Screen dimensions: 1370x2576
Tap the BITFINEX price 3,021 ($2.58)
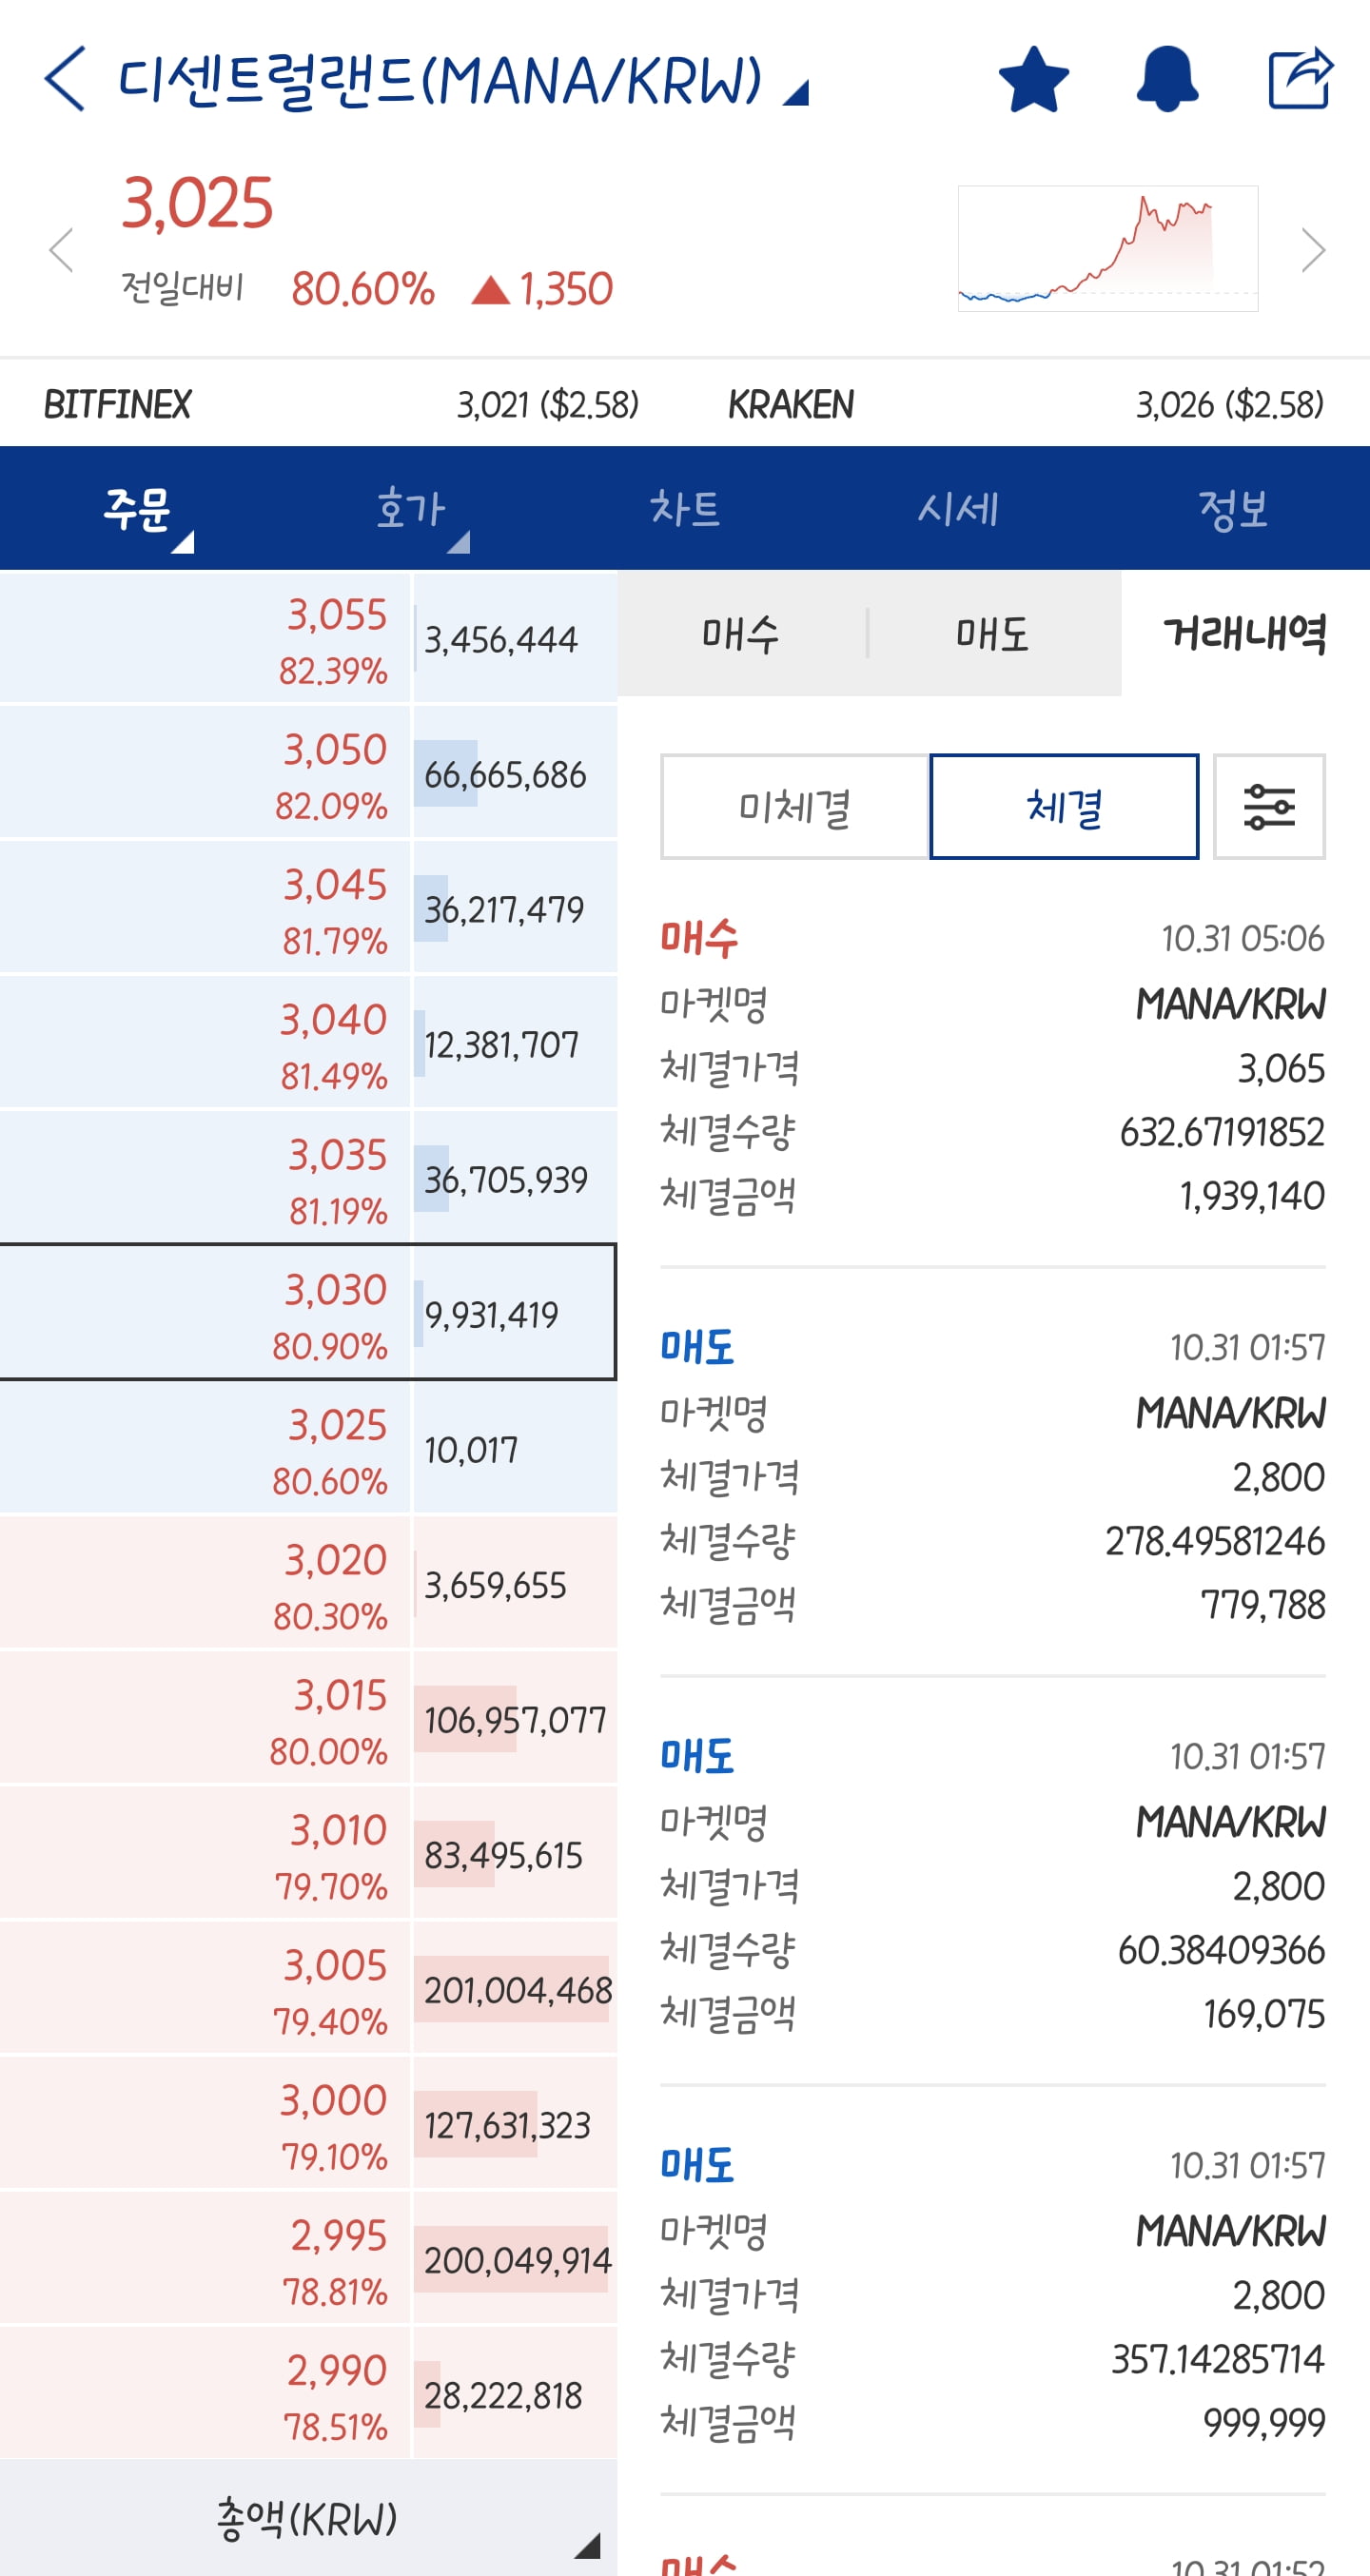[x=548, y=405]
